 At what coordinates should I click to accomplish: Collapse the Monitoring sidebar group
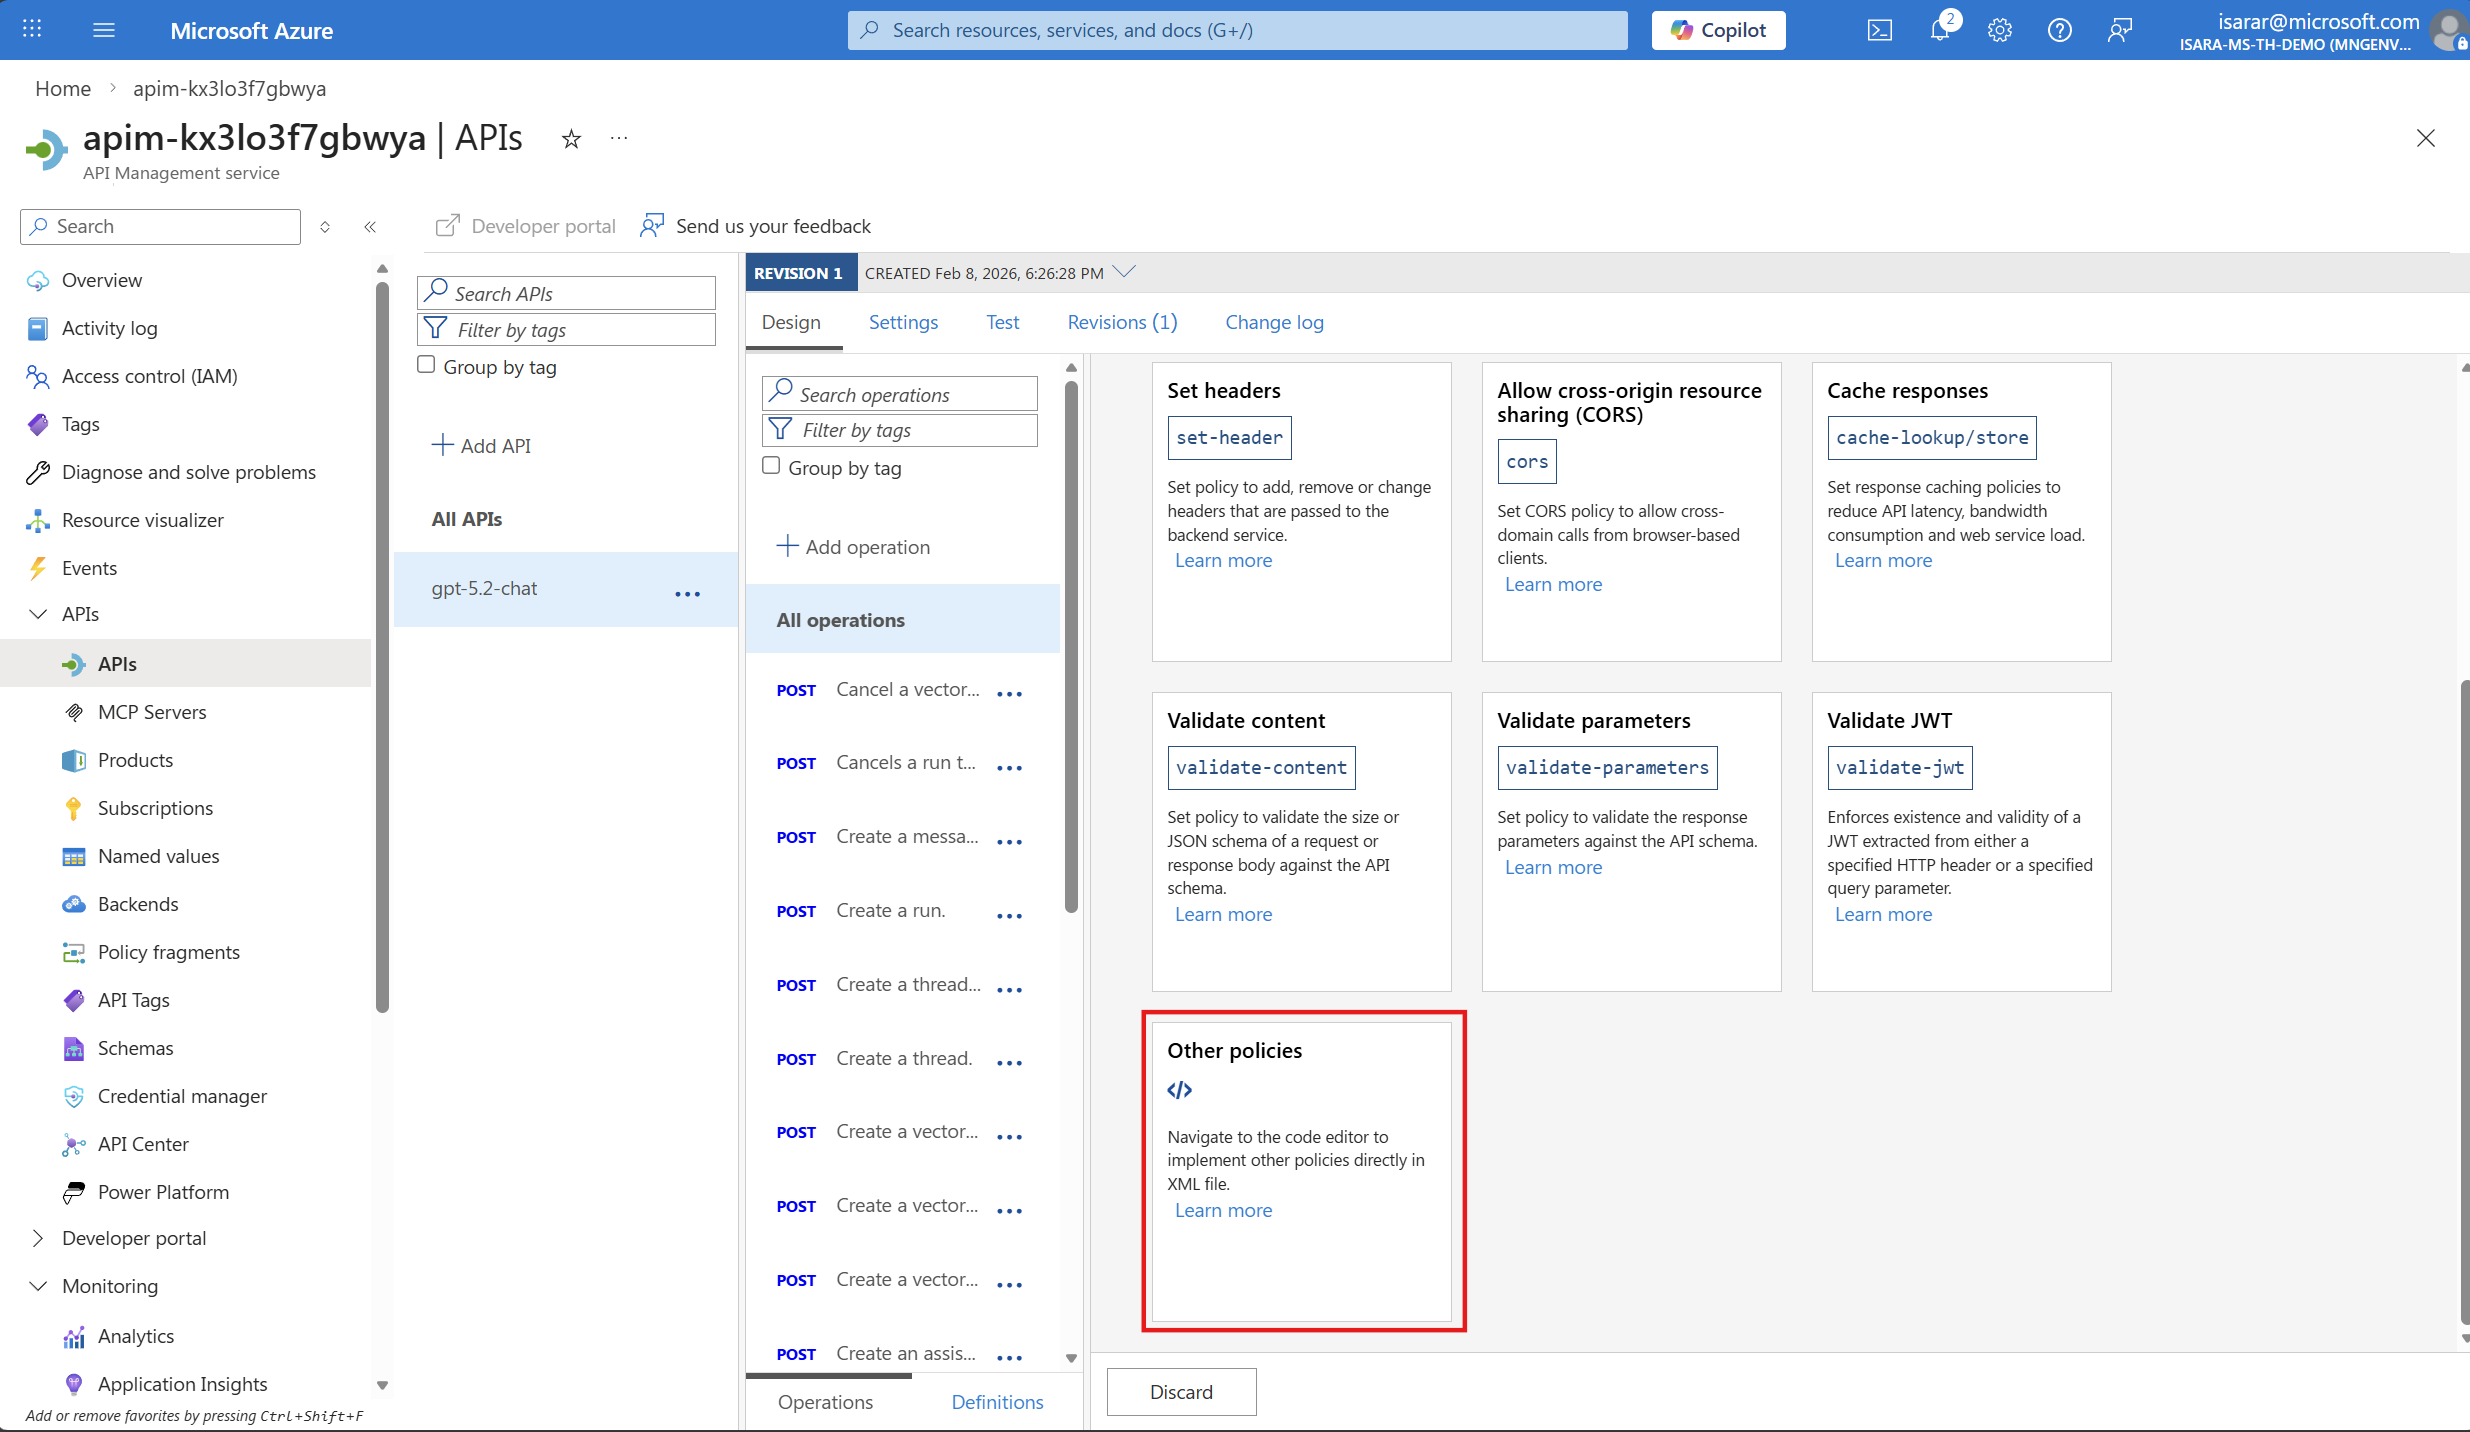pyautogui.click(x=38, y=1286)
